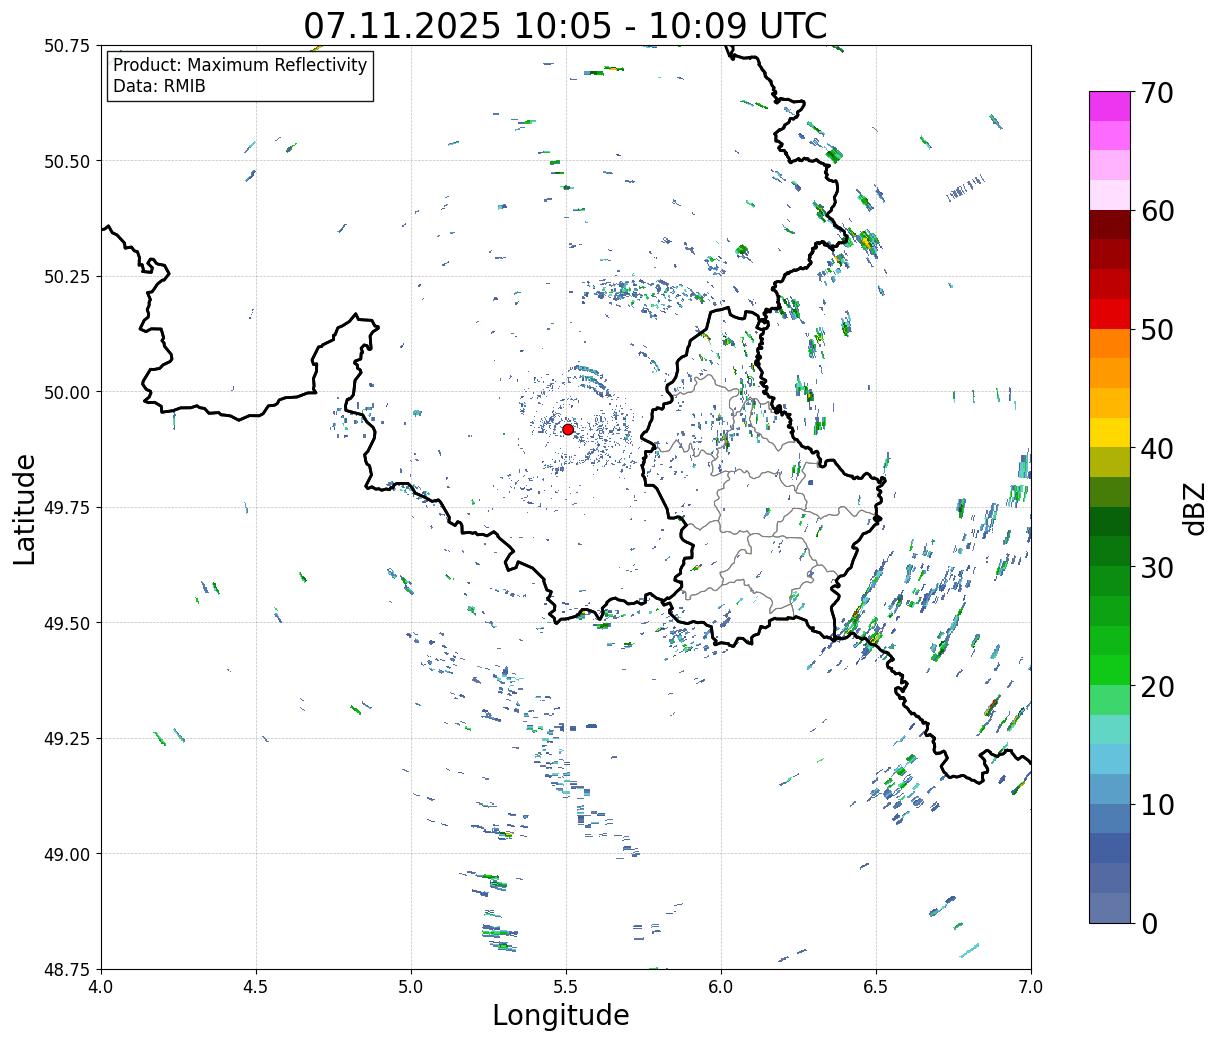Viewport: 1219px width, 1040px height.
Task: Click the colorbar tick label 10
Action: (1157, 805)
